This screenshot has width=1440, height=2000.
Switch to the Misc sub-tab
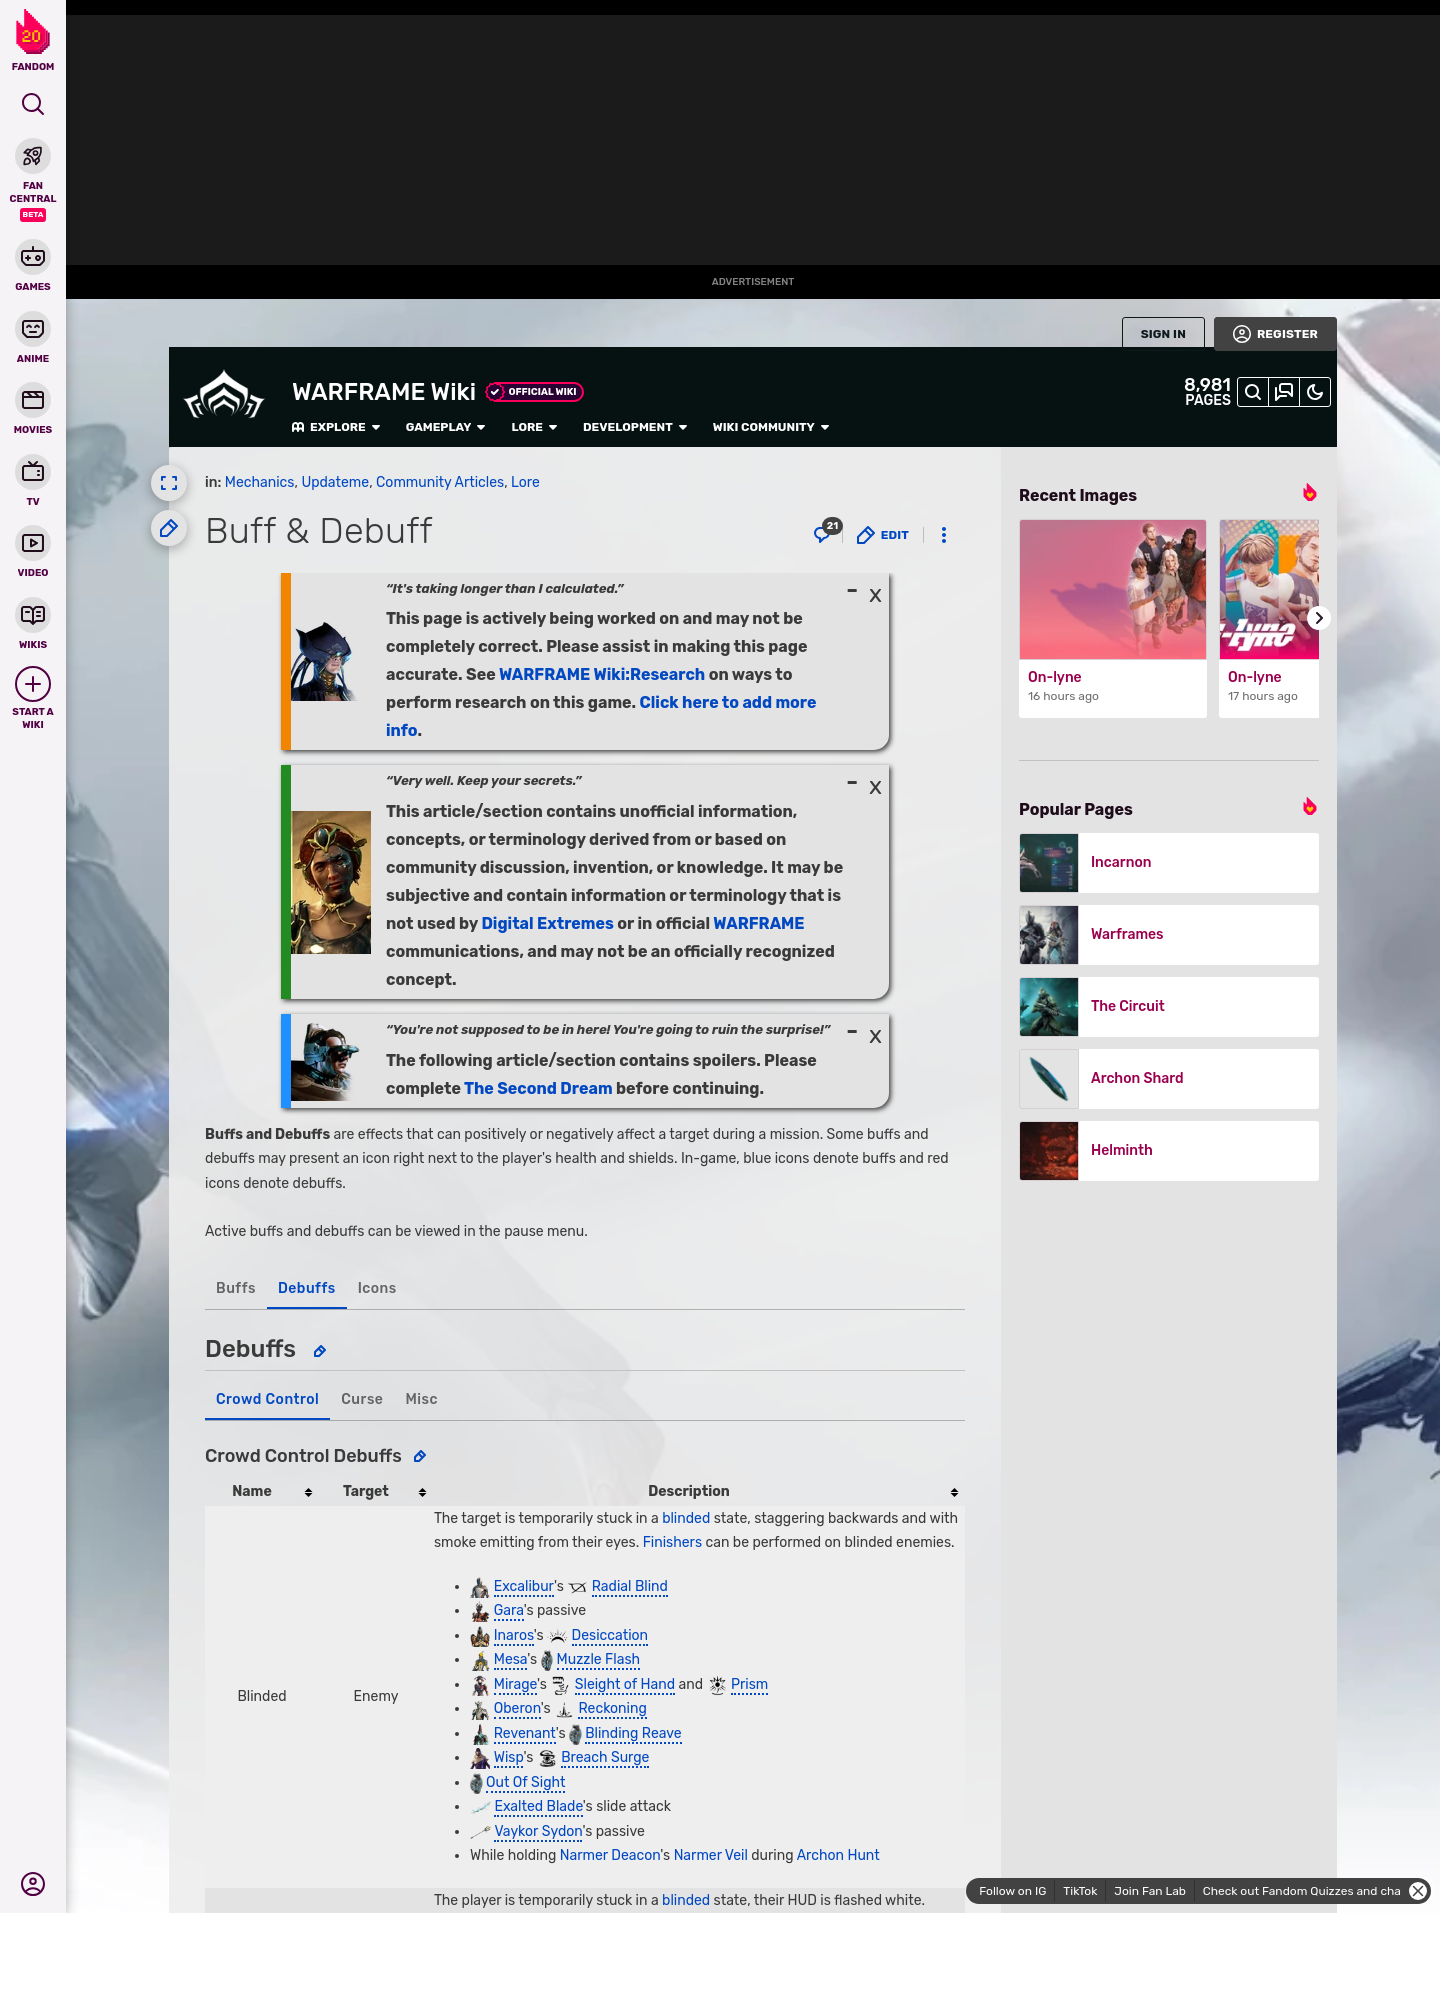tap(421, 1399)
